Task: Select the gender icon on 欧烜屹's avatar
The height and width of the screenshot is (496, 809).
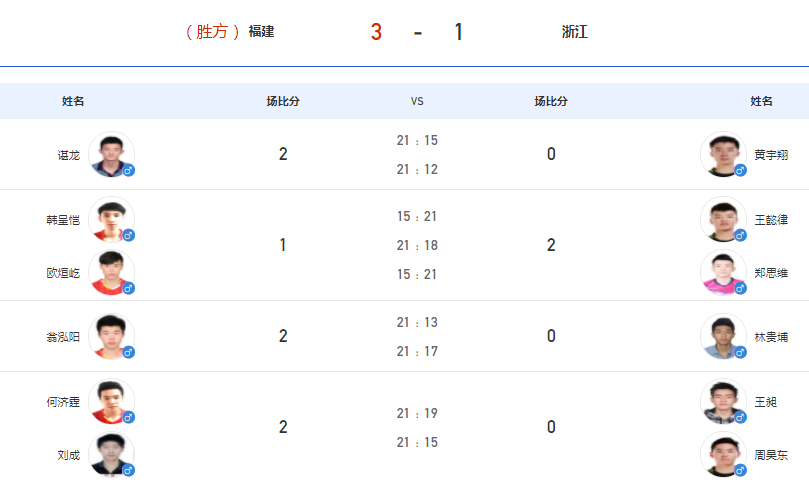Action: coord(128,288)
